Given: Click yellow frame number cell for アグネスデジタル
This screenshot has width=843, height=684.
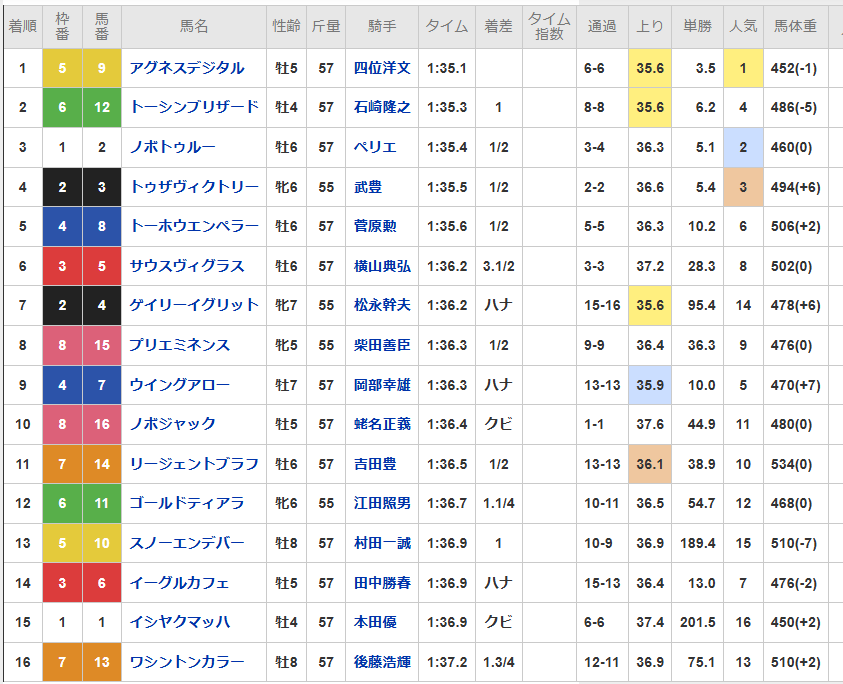Looking at the screenshot, I should [x=62, y=68].
